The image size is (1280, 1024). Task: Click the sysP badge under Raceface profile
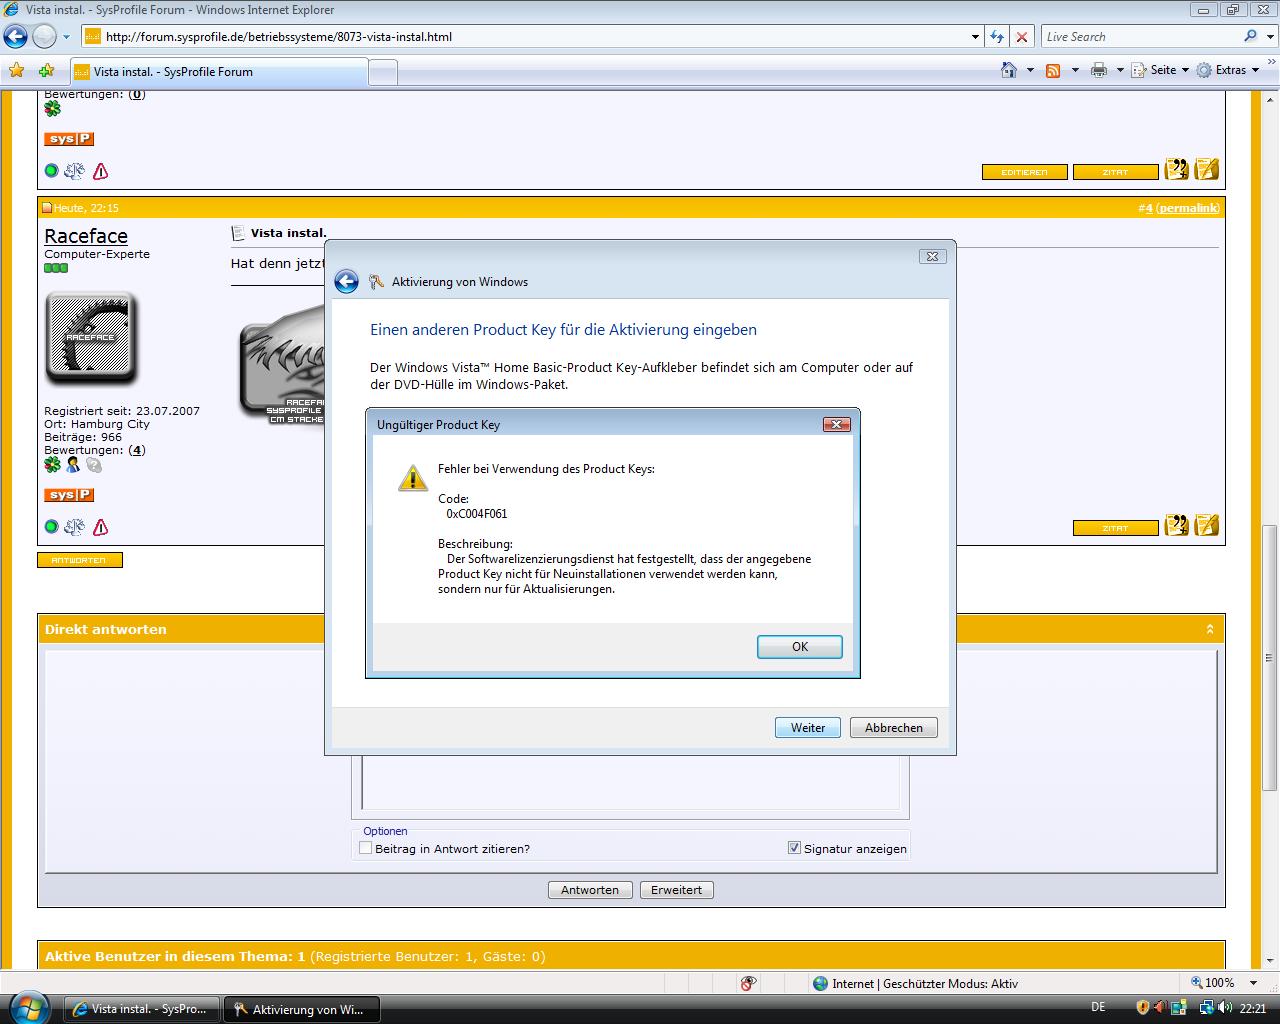[69, 495]
